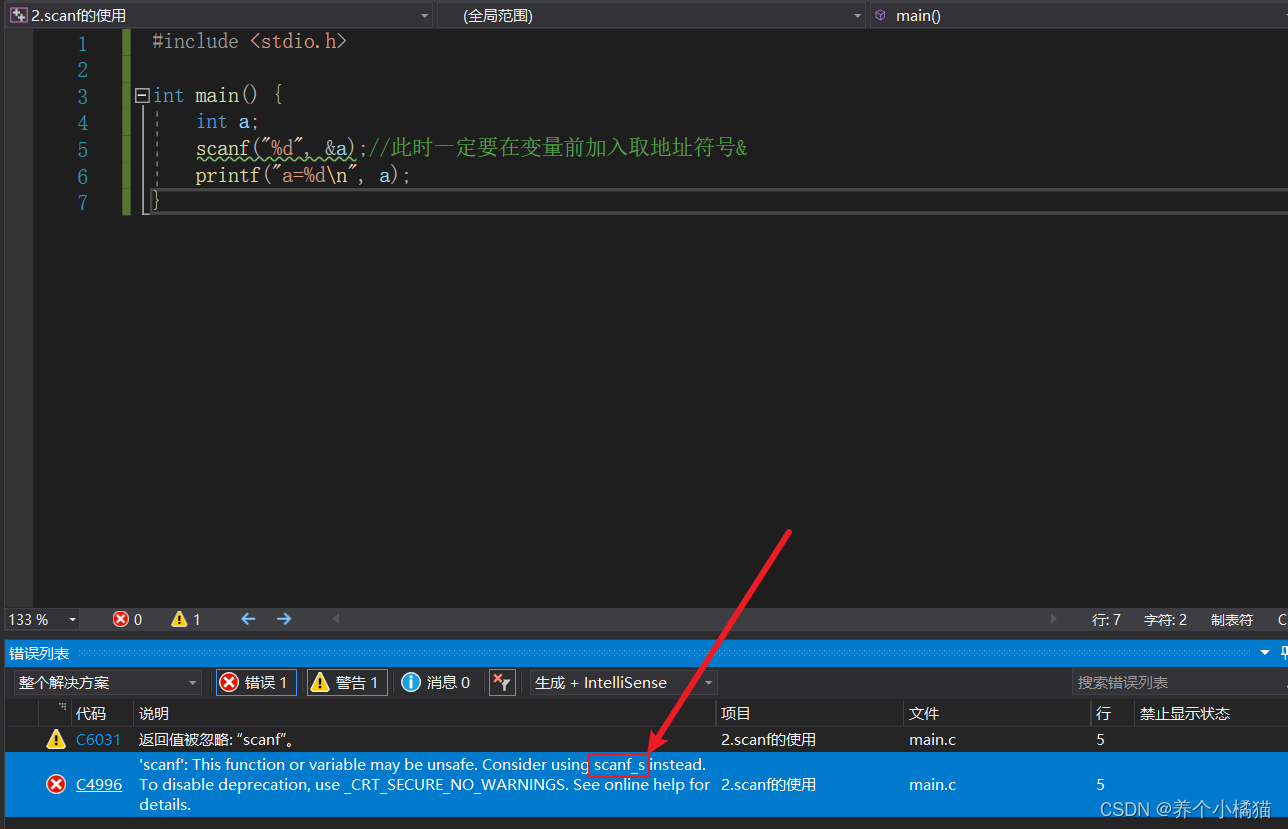
Task: Click the red error icon in C4996 row
Action: 56,785
